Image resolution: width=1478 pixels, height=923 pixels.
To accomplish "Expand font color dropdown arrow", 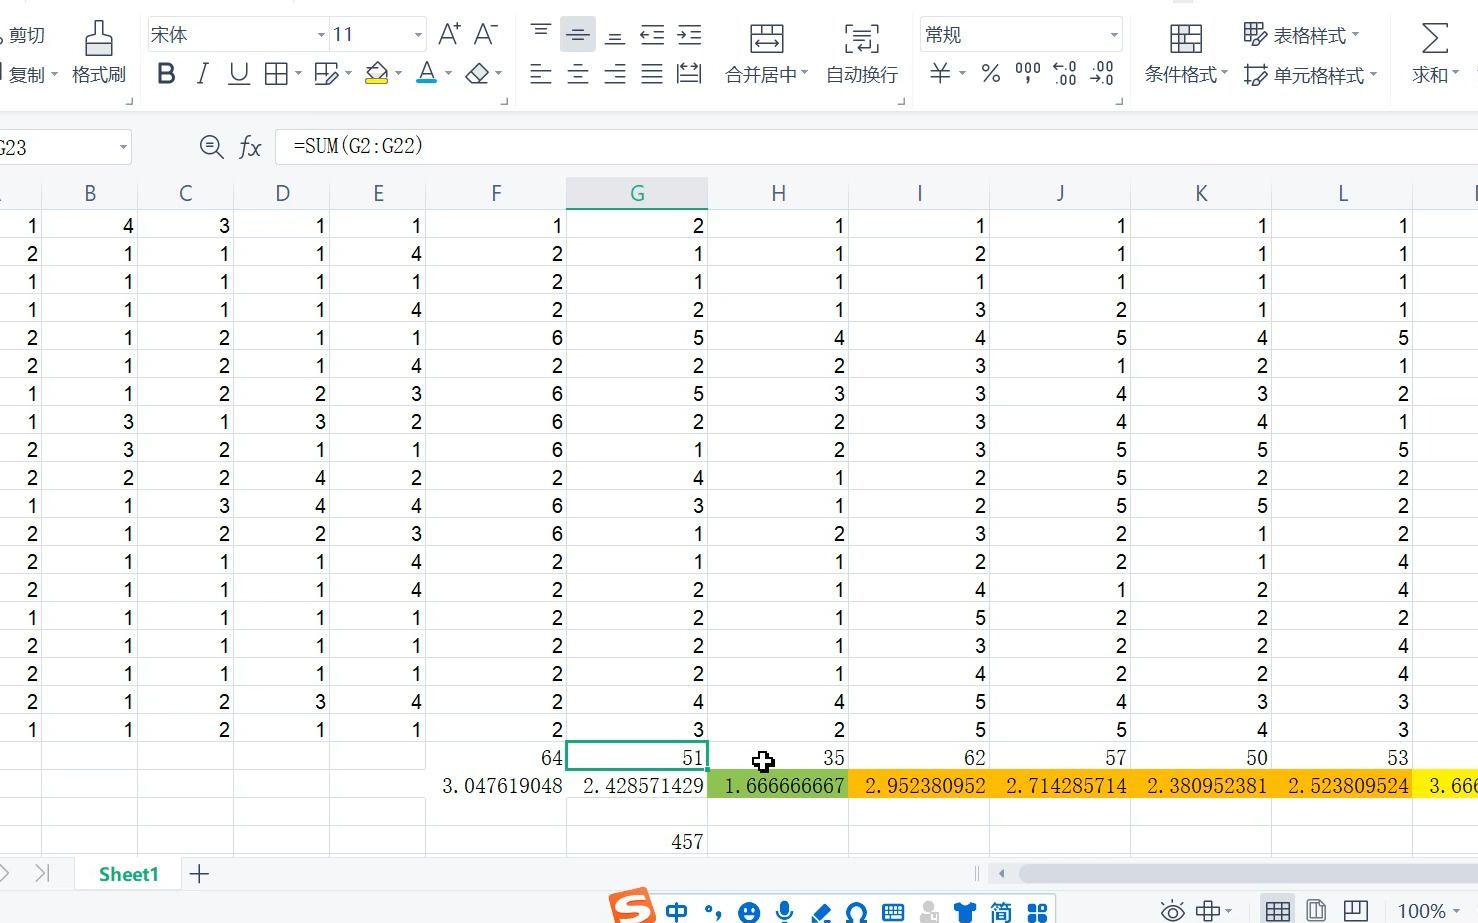I will point(448,74).
